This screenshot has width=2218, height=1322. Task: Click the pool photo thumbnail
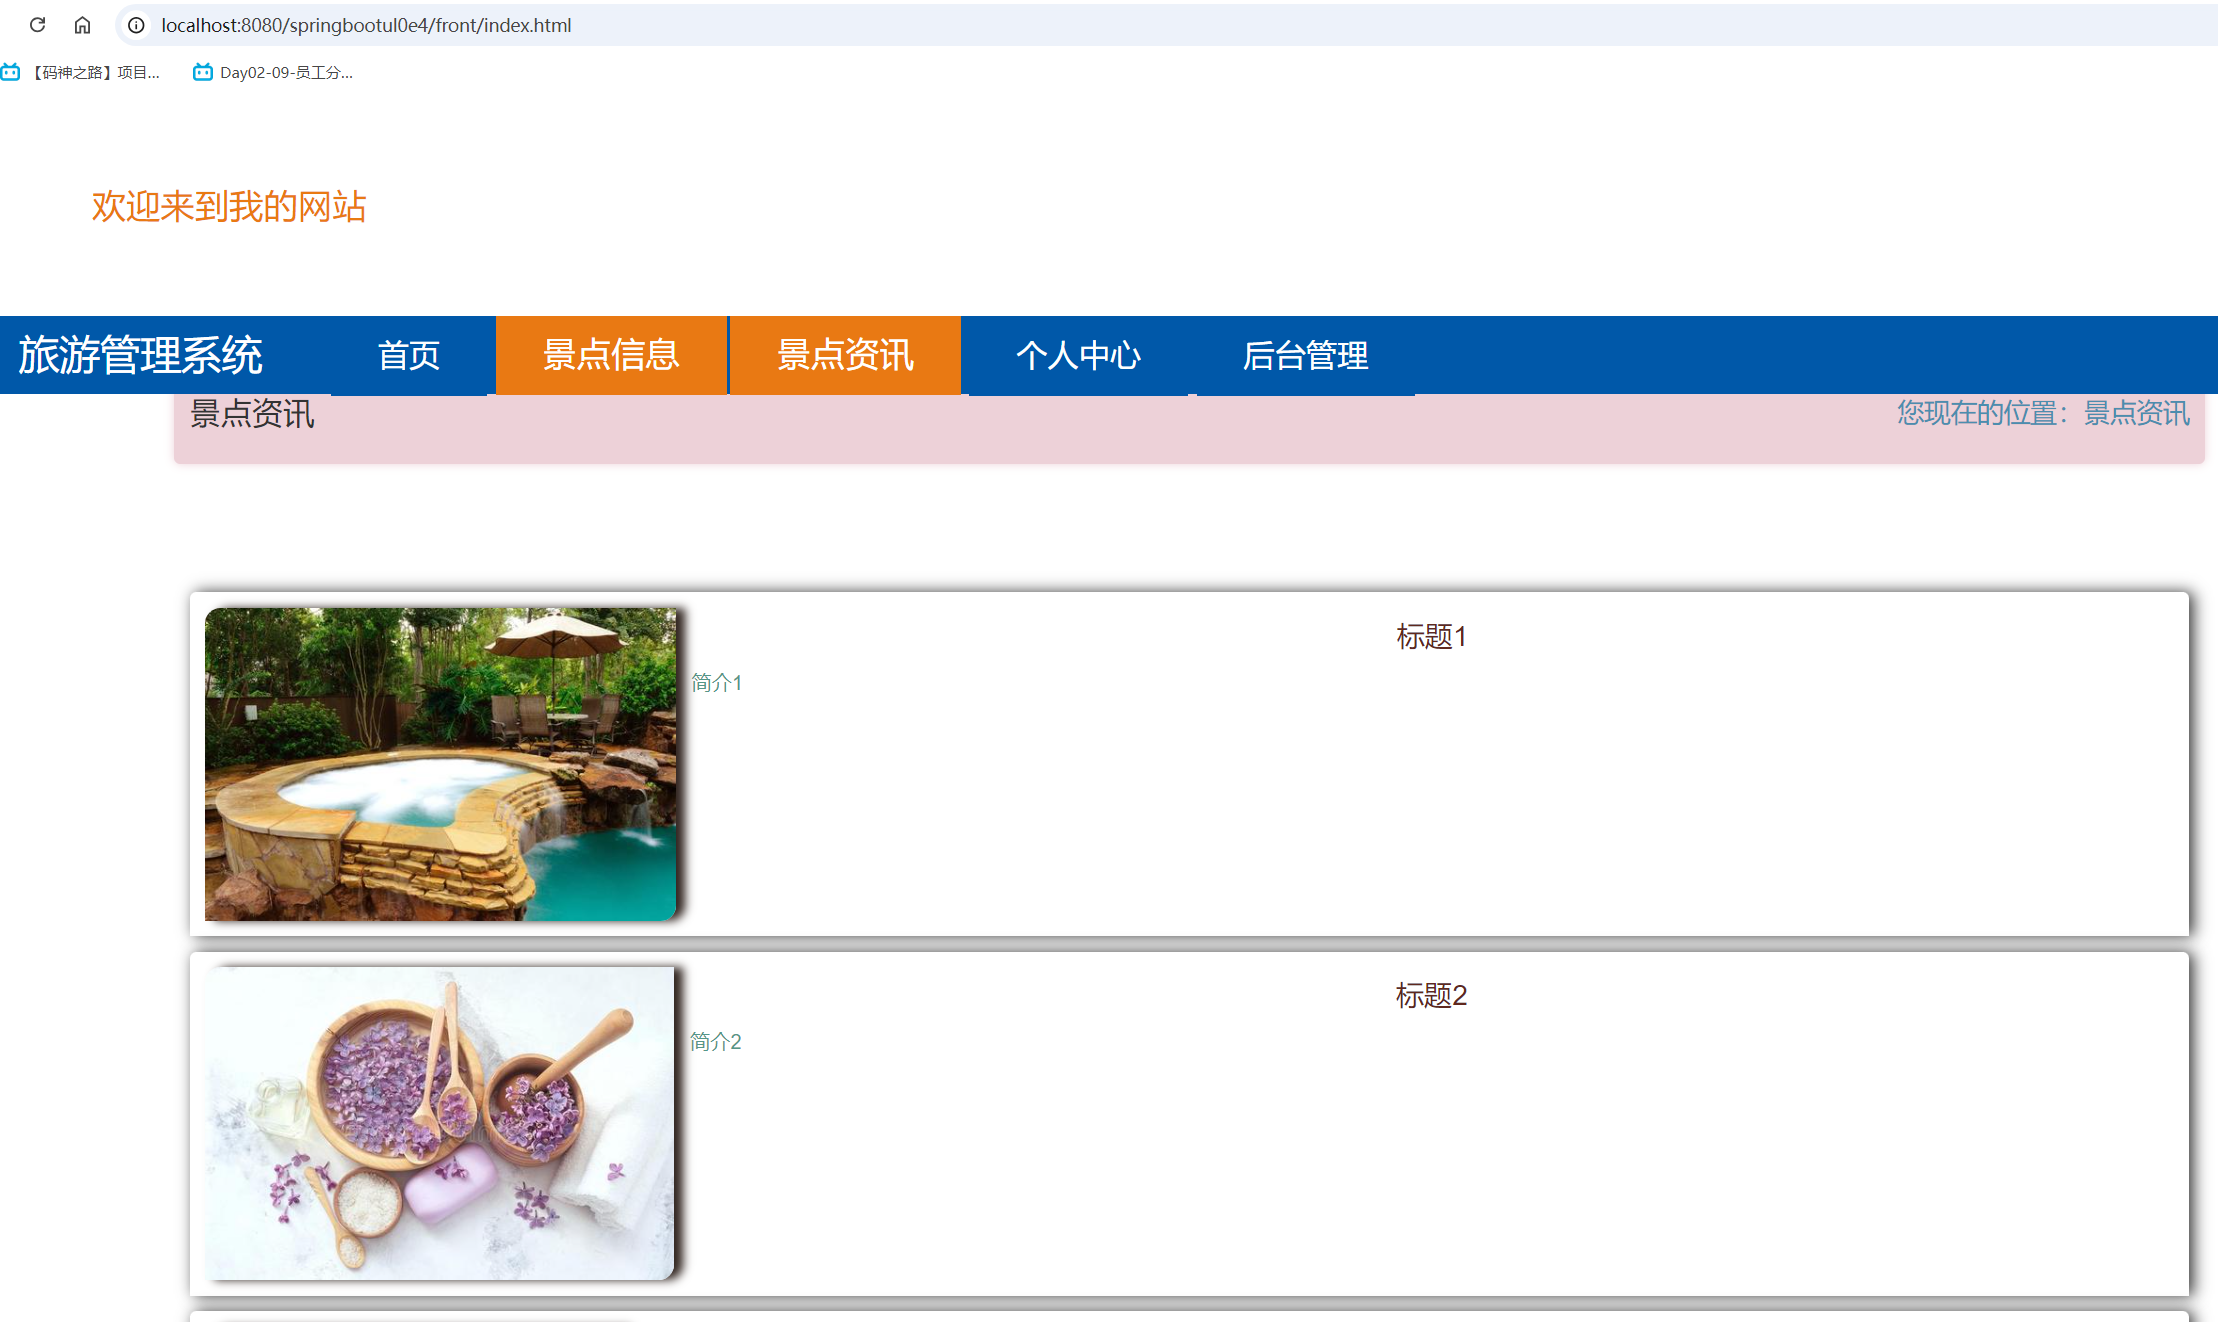tap(440, 764)
